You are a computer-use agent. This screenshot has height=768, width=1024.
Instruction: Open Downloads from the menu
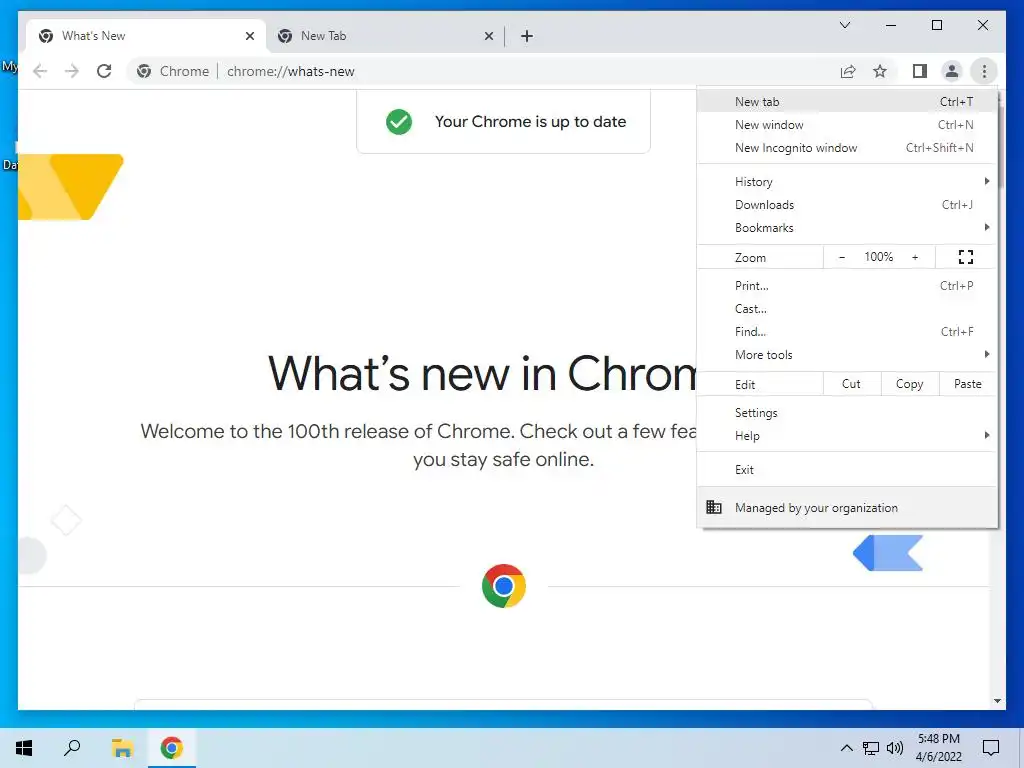pyautogui.click(x=847, y=204)
